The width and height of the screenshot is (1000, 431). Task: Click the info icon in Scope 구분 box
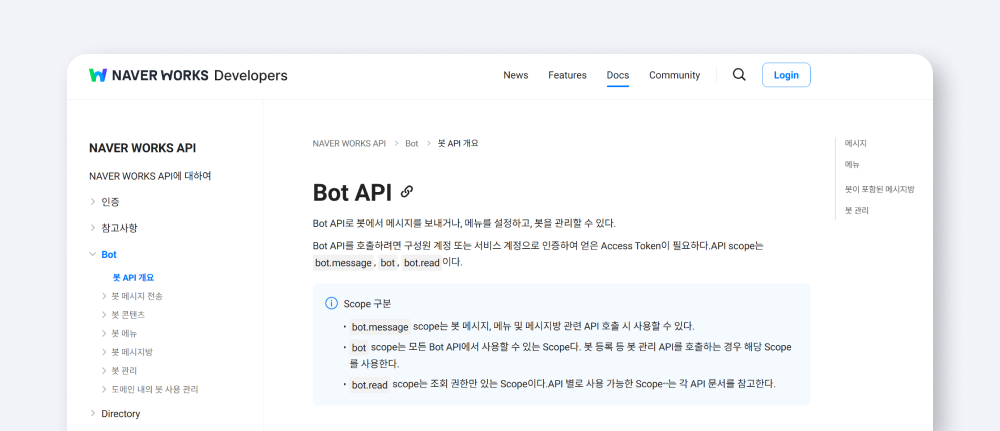(331, 303)
